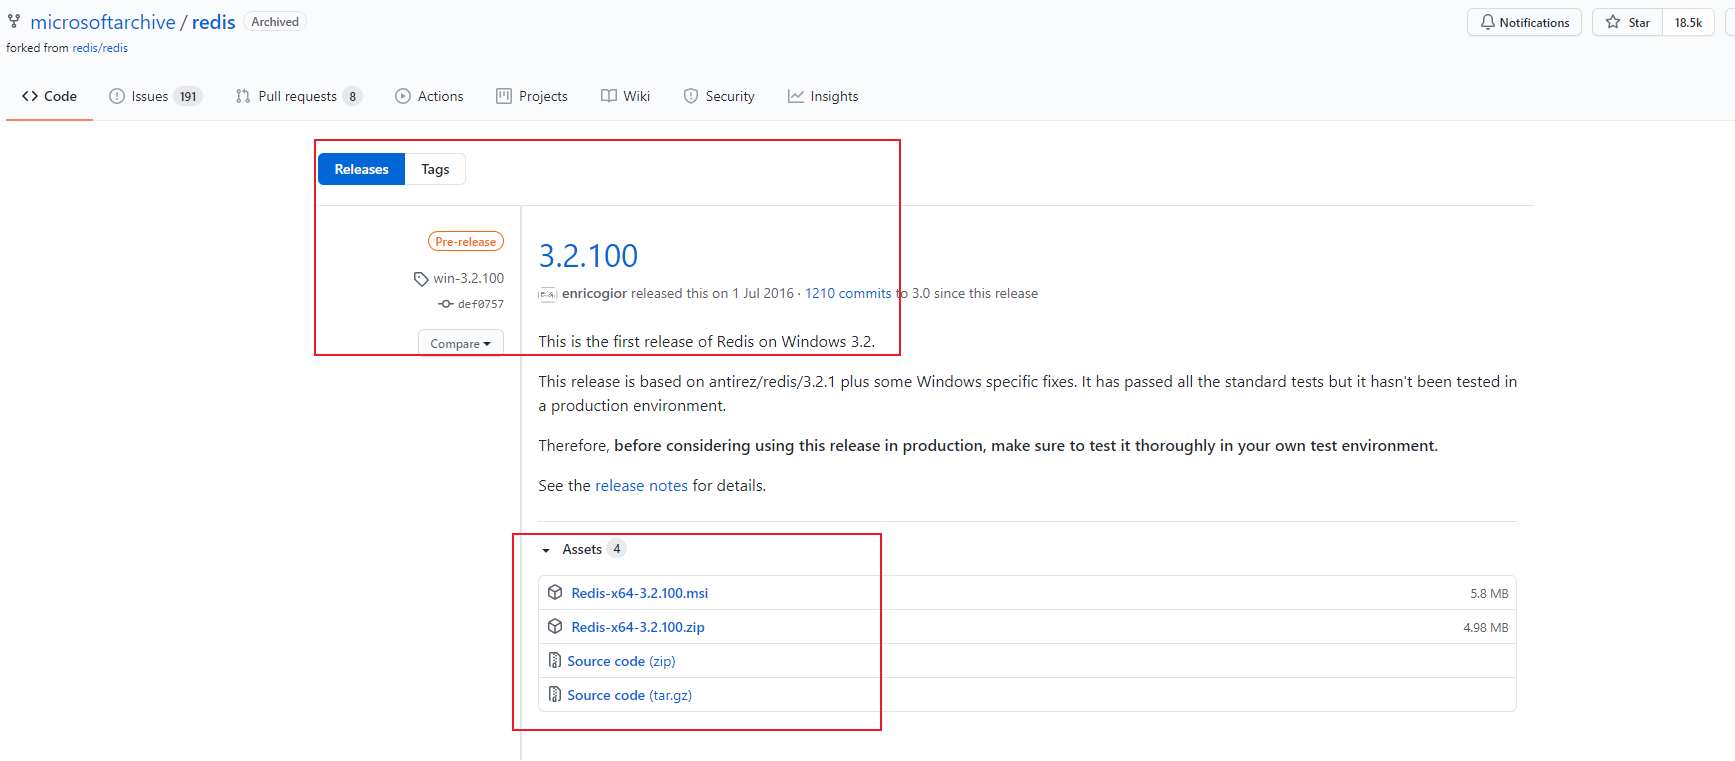Click the enricogior avatar image
1735x761 pixels.
(547, 294)
